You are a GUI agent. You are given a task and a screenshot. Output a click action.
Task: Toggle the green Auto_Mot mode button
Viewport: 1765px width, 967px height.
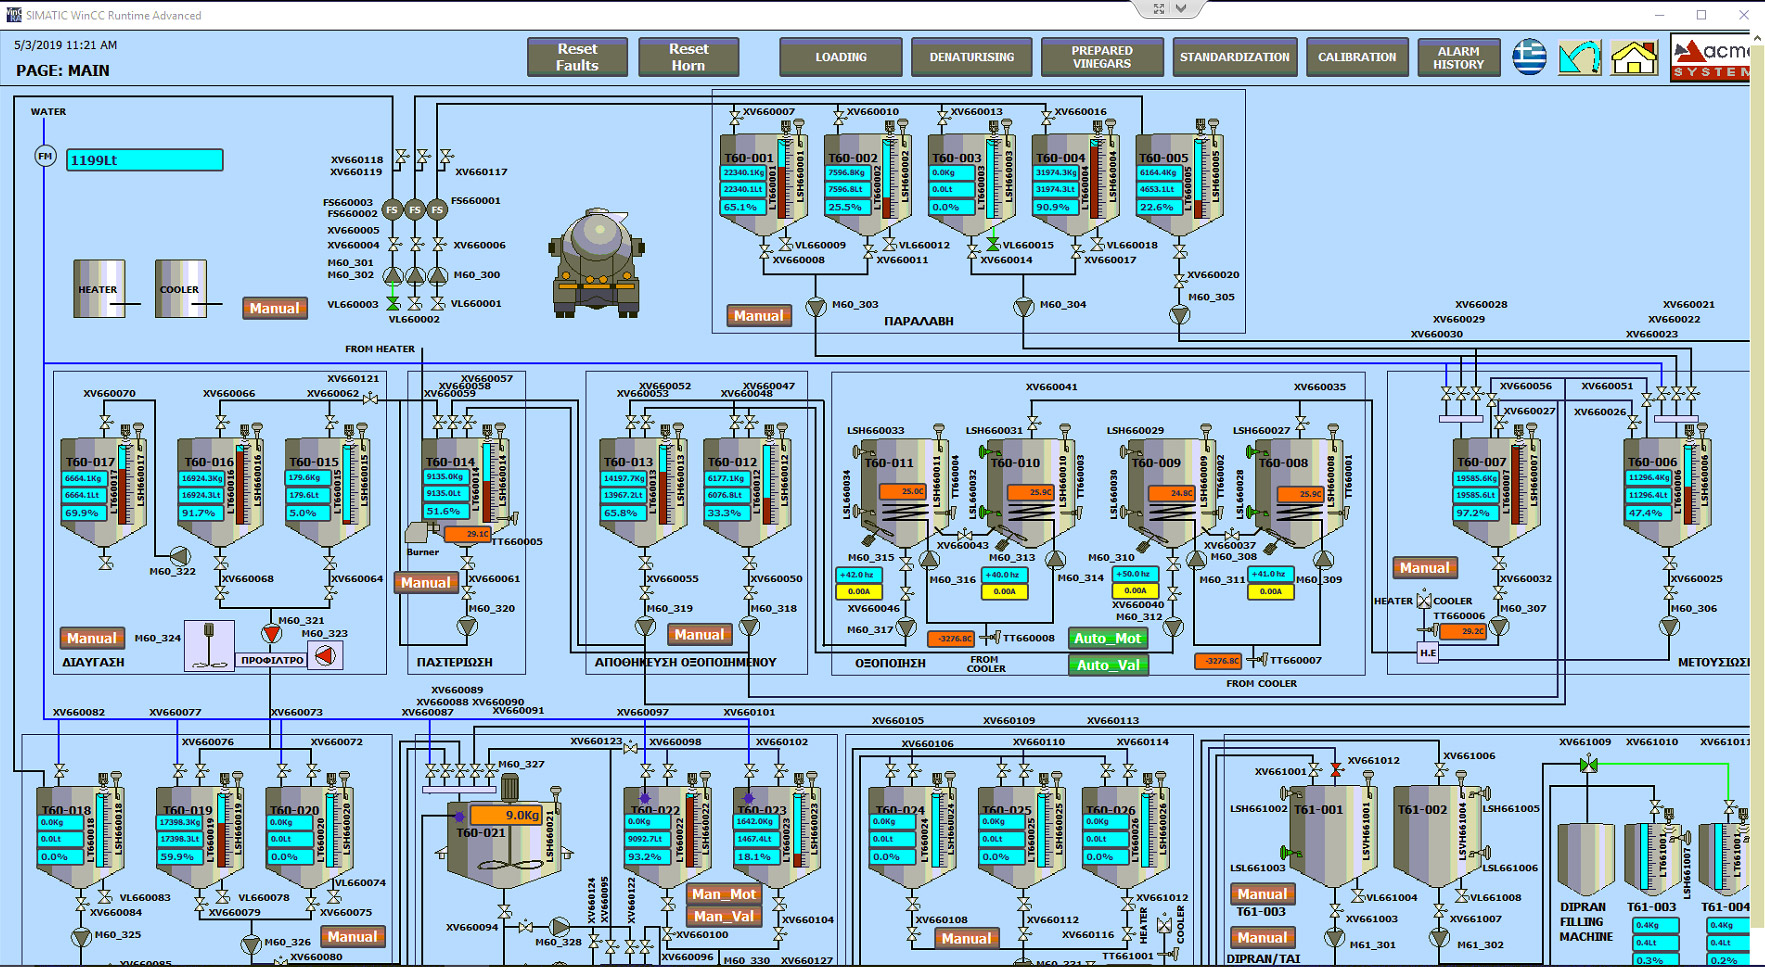pos(1107,638)
